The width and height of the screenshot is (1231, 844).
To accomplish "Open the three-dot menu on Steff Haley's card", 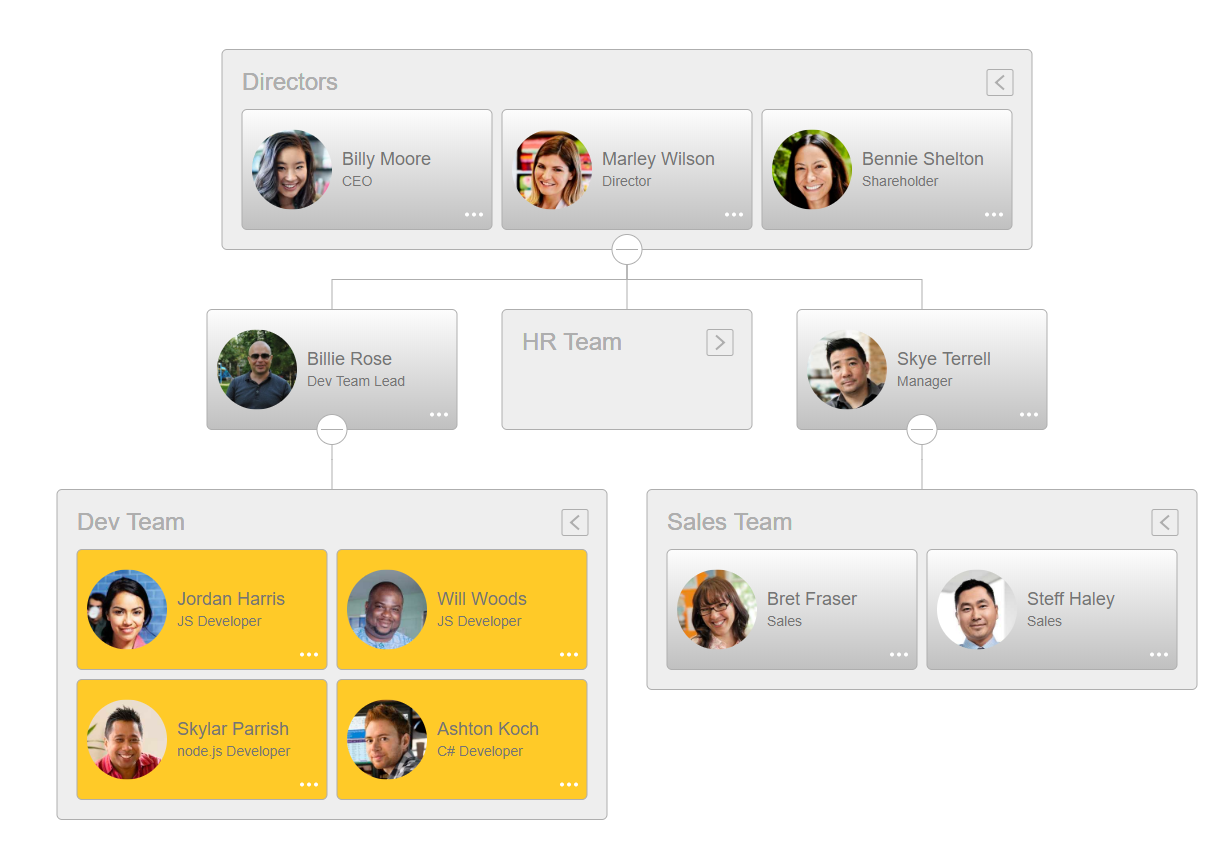I will click(x=1159, y=654).
